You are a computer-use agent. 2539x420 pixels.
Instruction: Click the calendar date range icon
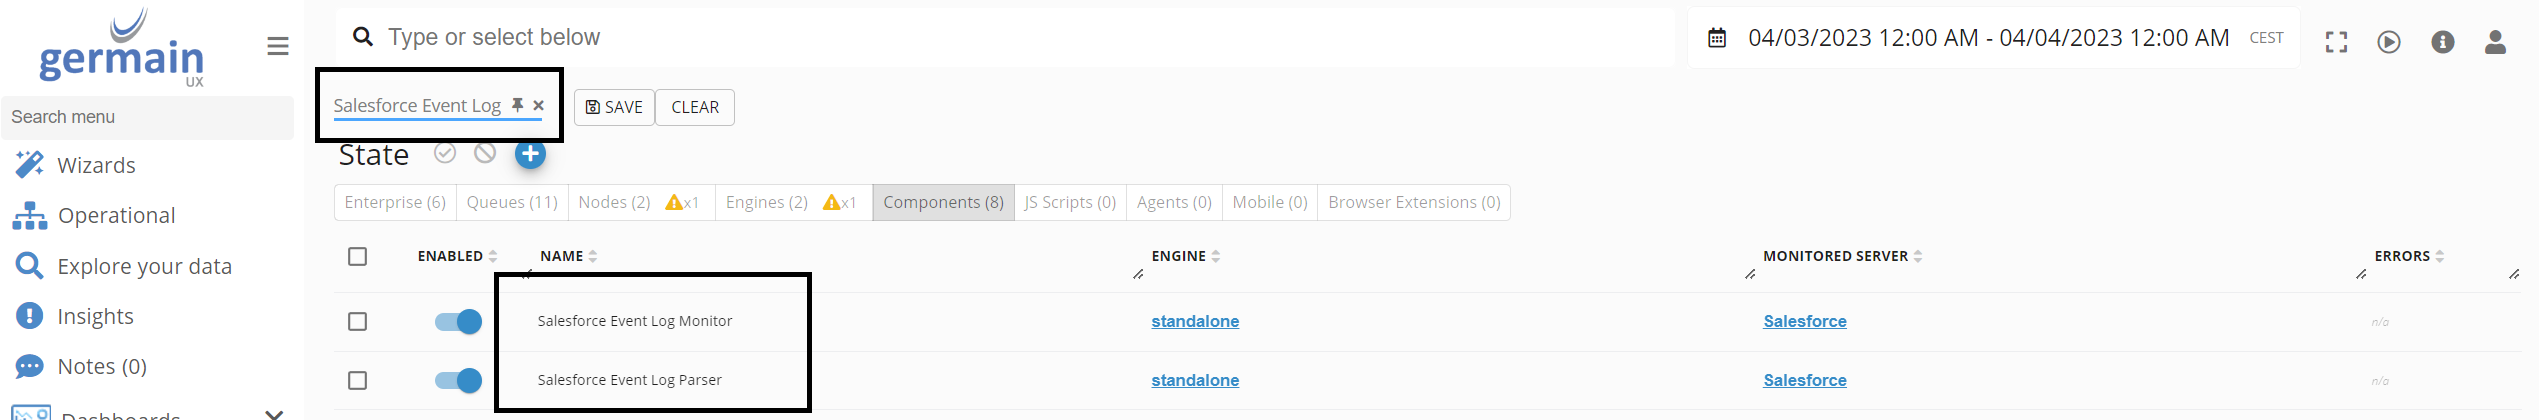click(1717, 38)
